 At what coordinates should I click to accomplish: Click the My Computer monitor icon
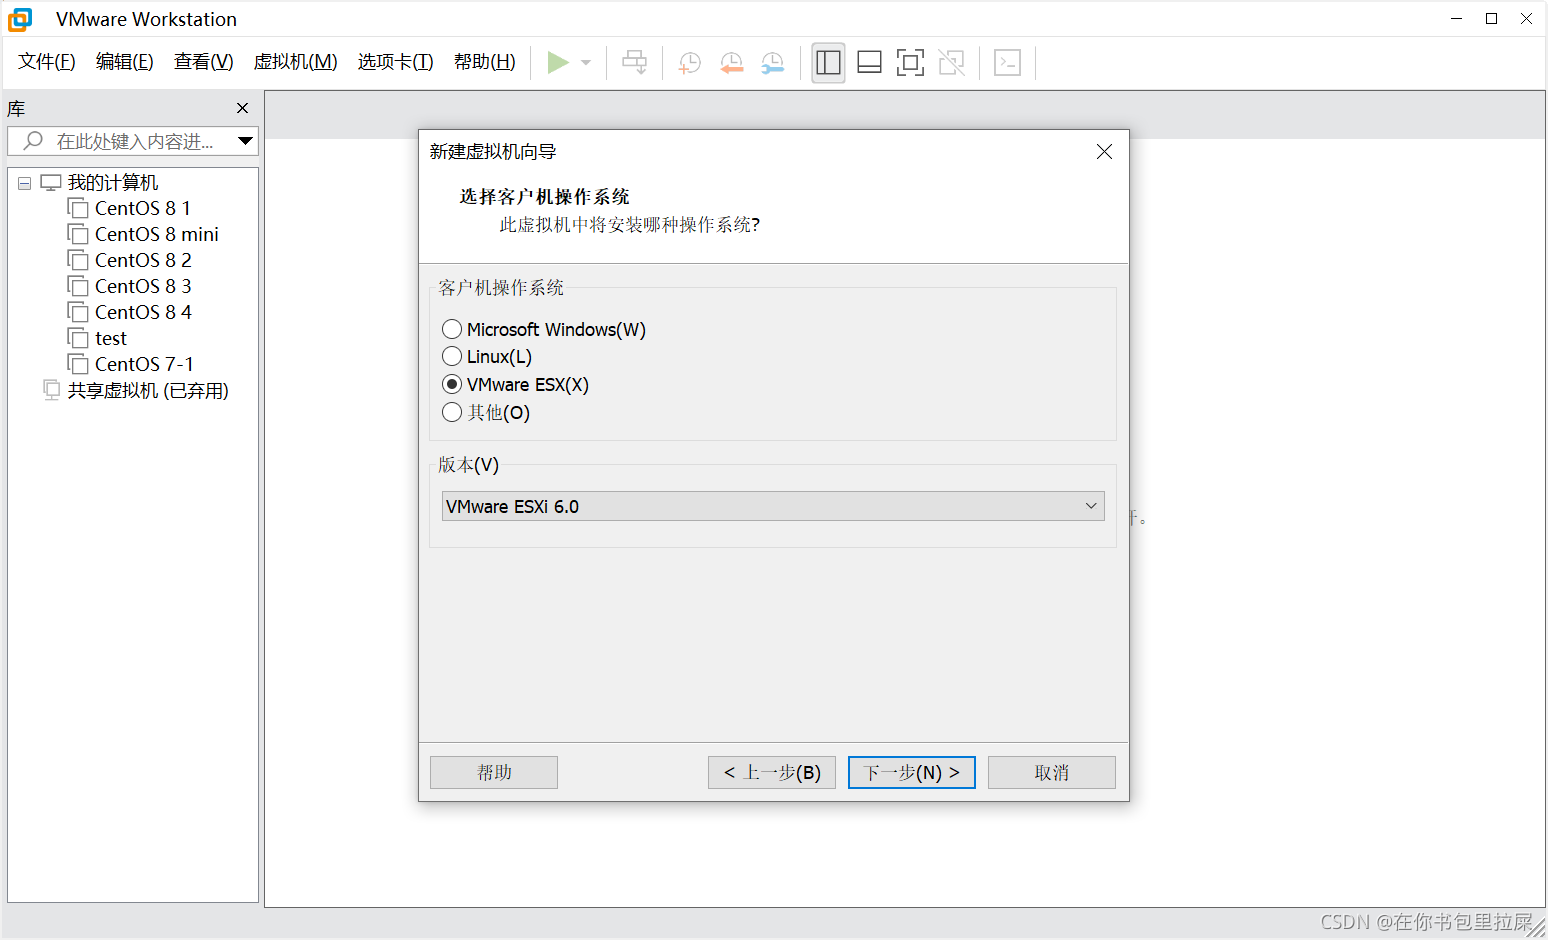point(51,182)
